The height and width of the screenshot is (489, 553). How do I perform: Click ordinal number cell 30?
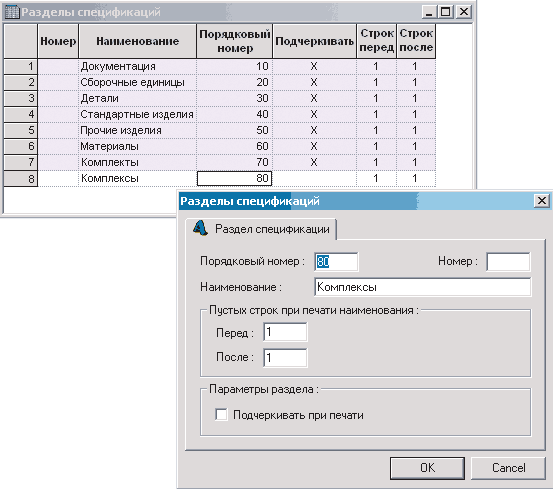coord(235,98)
